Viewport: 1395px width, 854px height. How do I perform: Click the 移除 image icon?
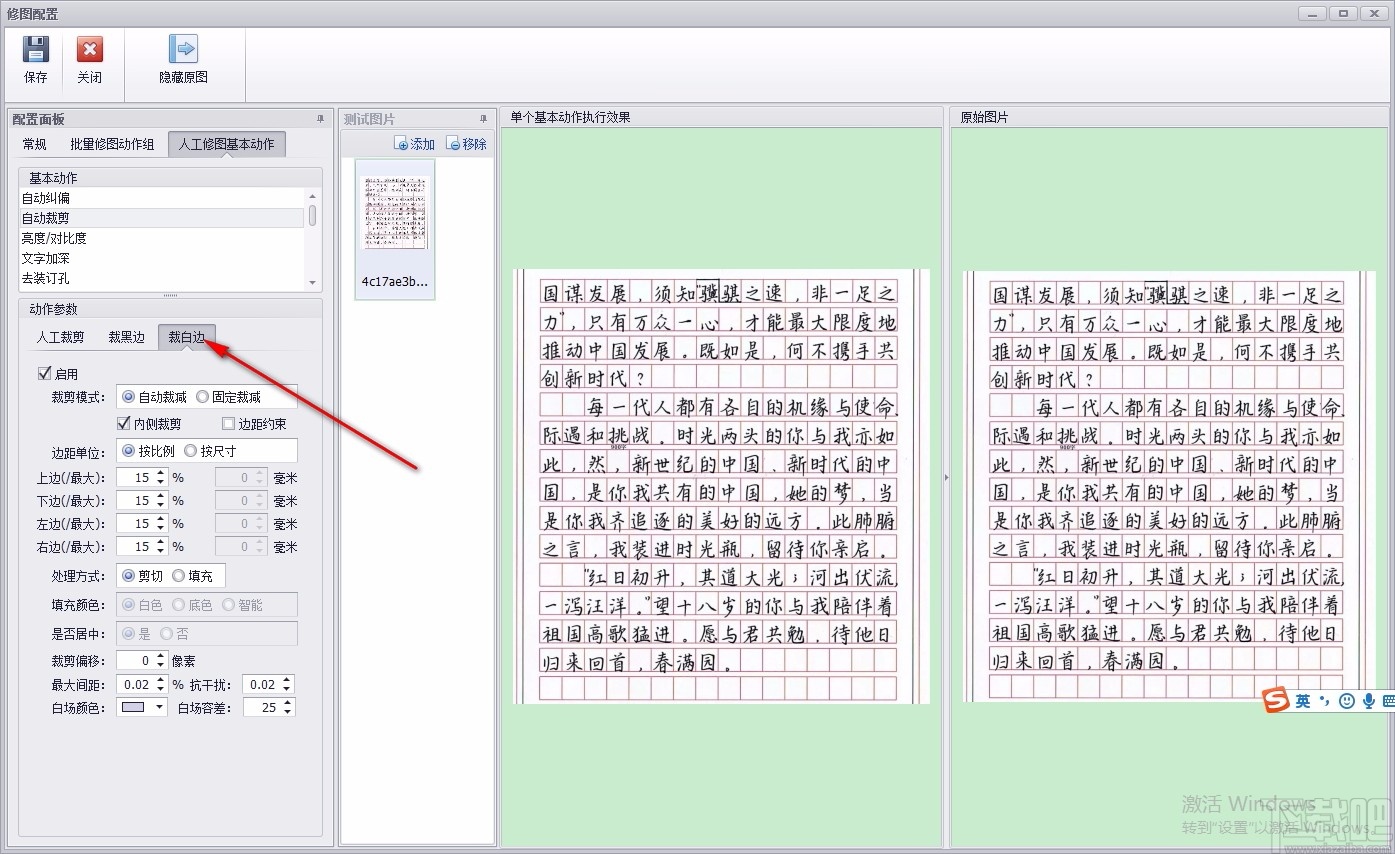453,144
